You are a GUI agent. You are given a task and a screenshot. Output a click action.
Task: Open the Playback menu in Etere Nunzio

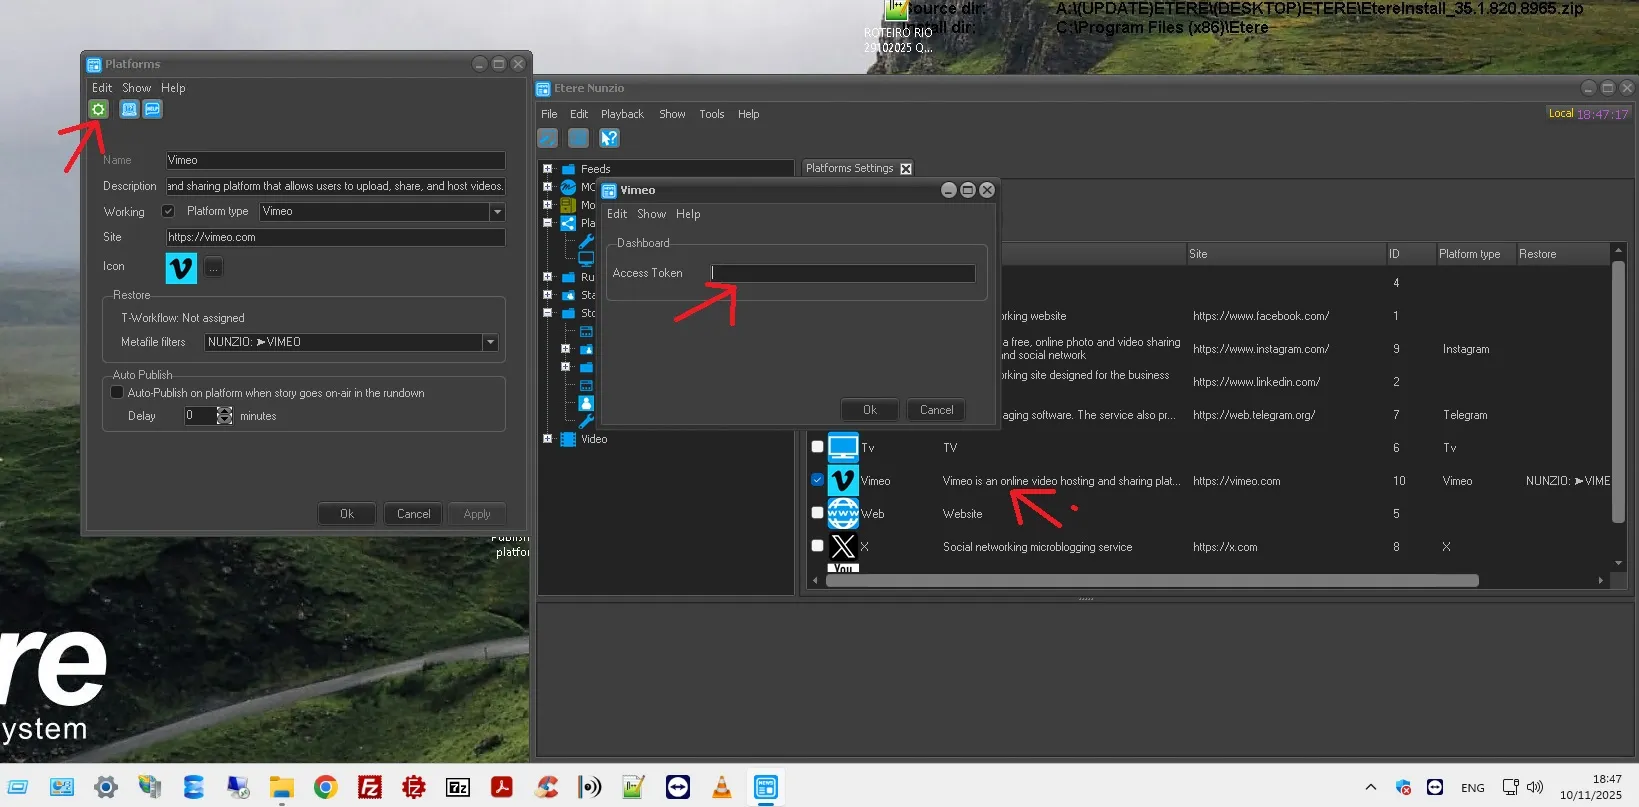coord(622,114)
